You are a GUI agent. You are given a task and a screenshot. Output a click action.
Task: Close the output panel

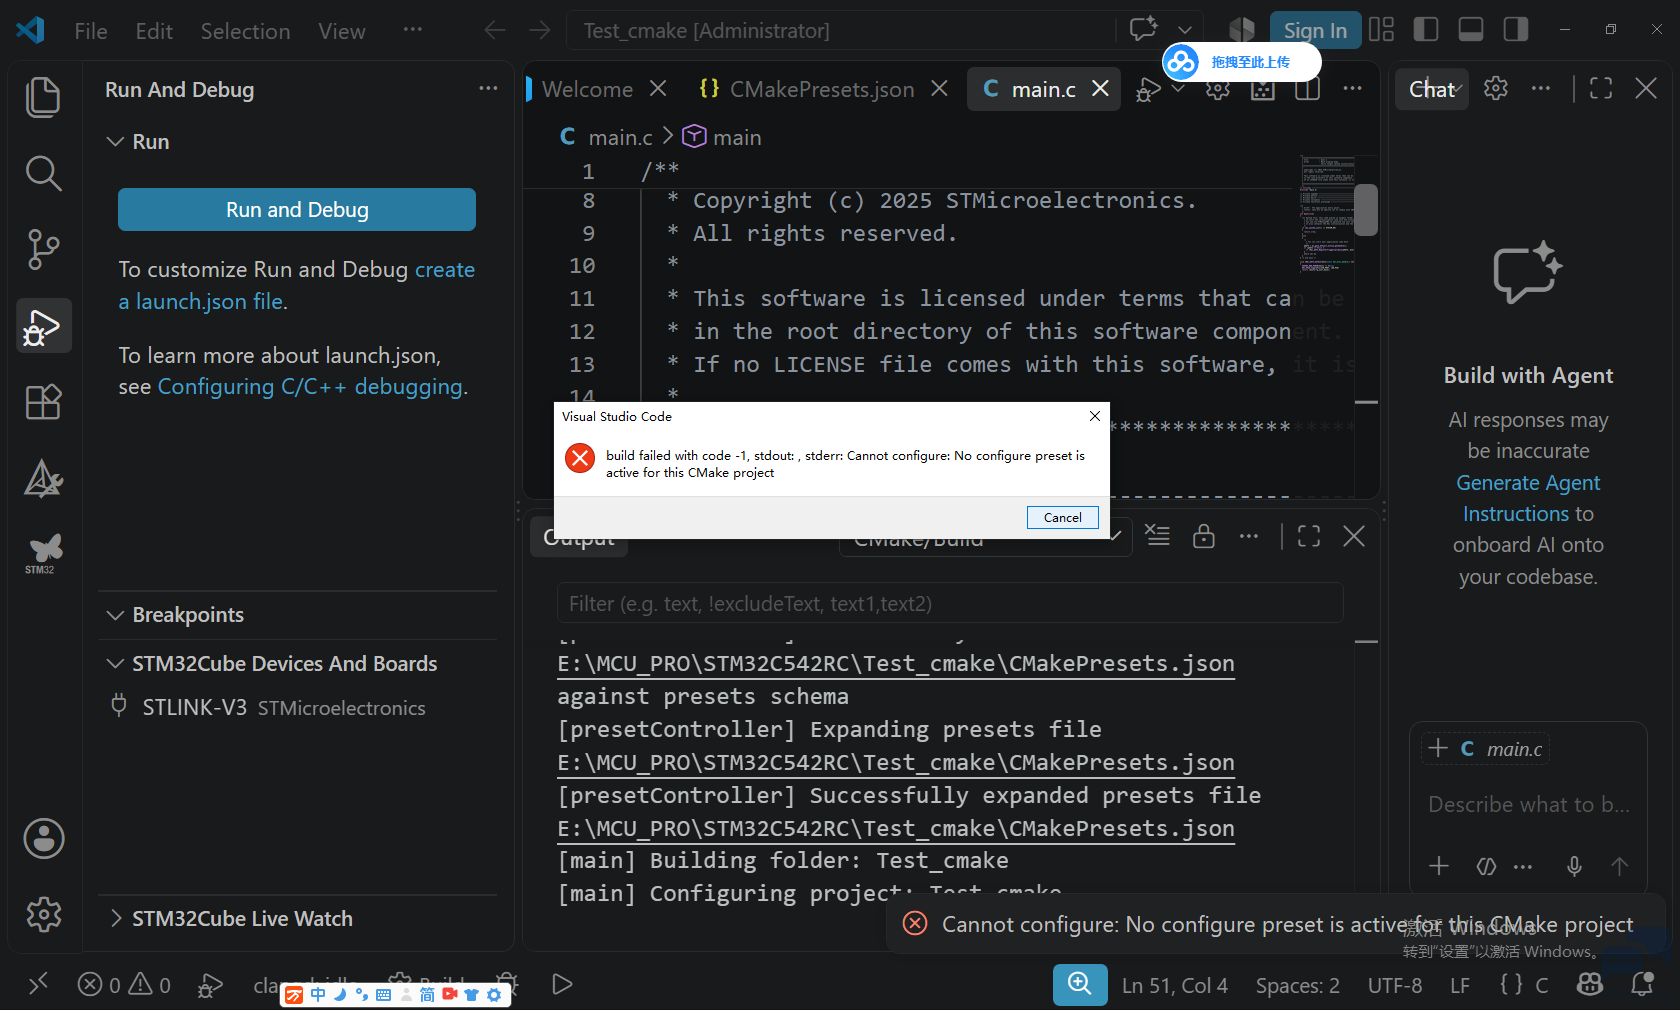pos(1354,536)
